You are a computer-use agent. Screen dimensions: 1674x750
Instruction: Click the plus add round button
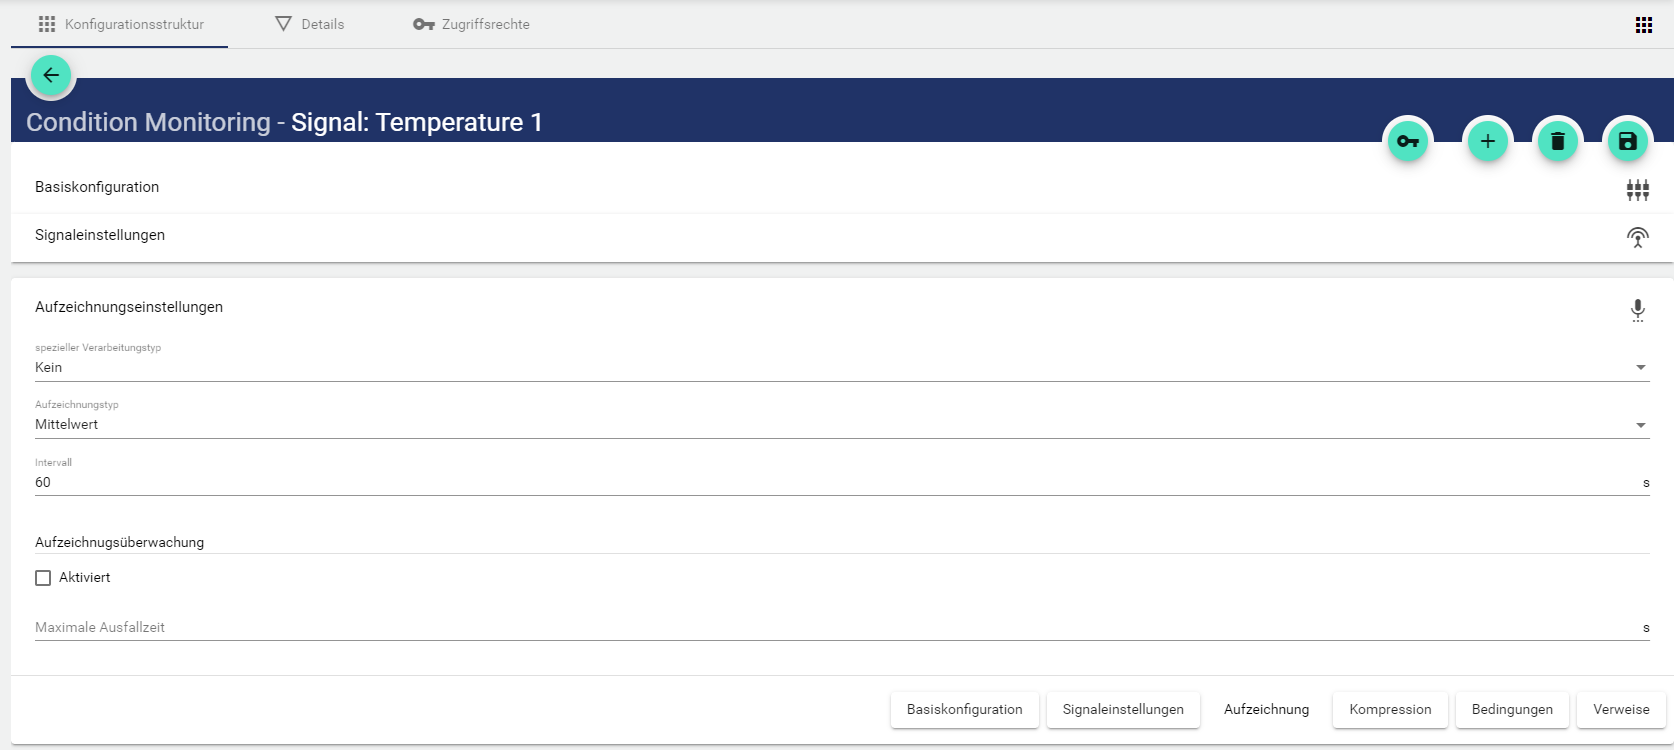(x=1488, y=142)
